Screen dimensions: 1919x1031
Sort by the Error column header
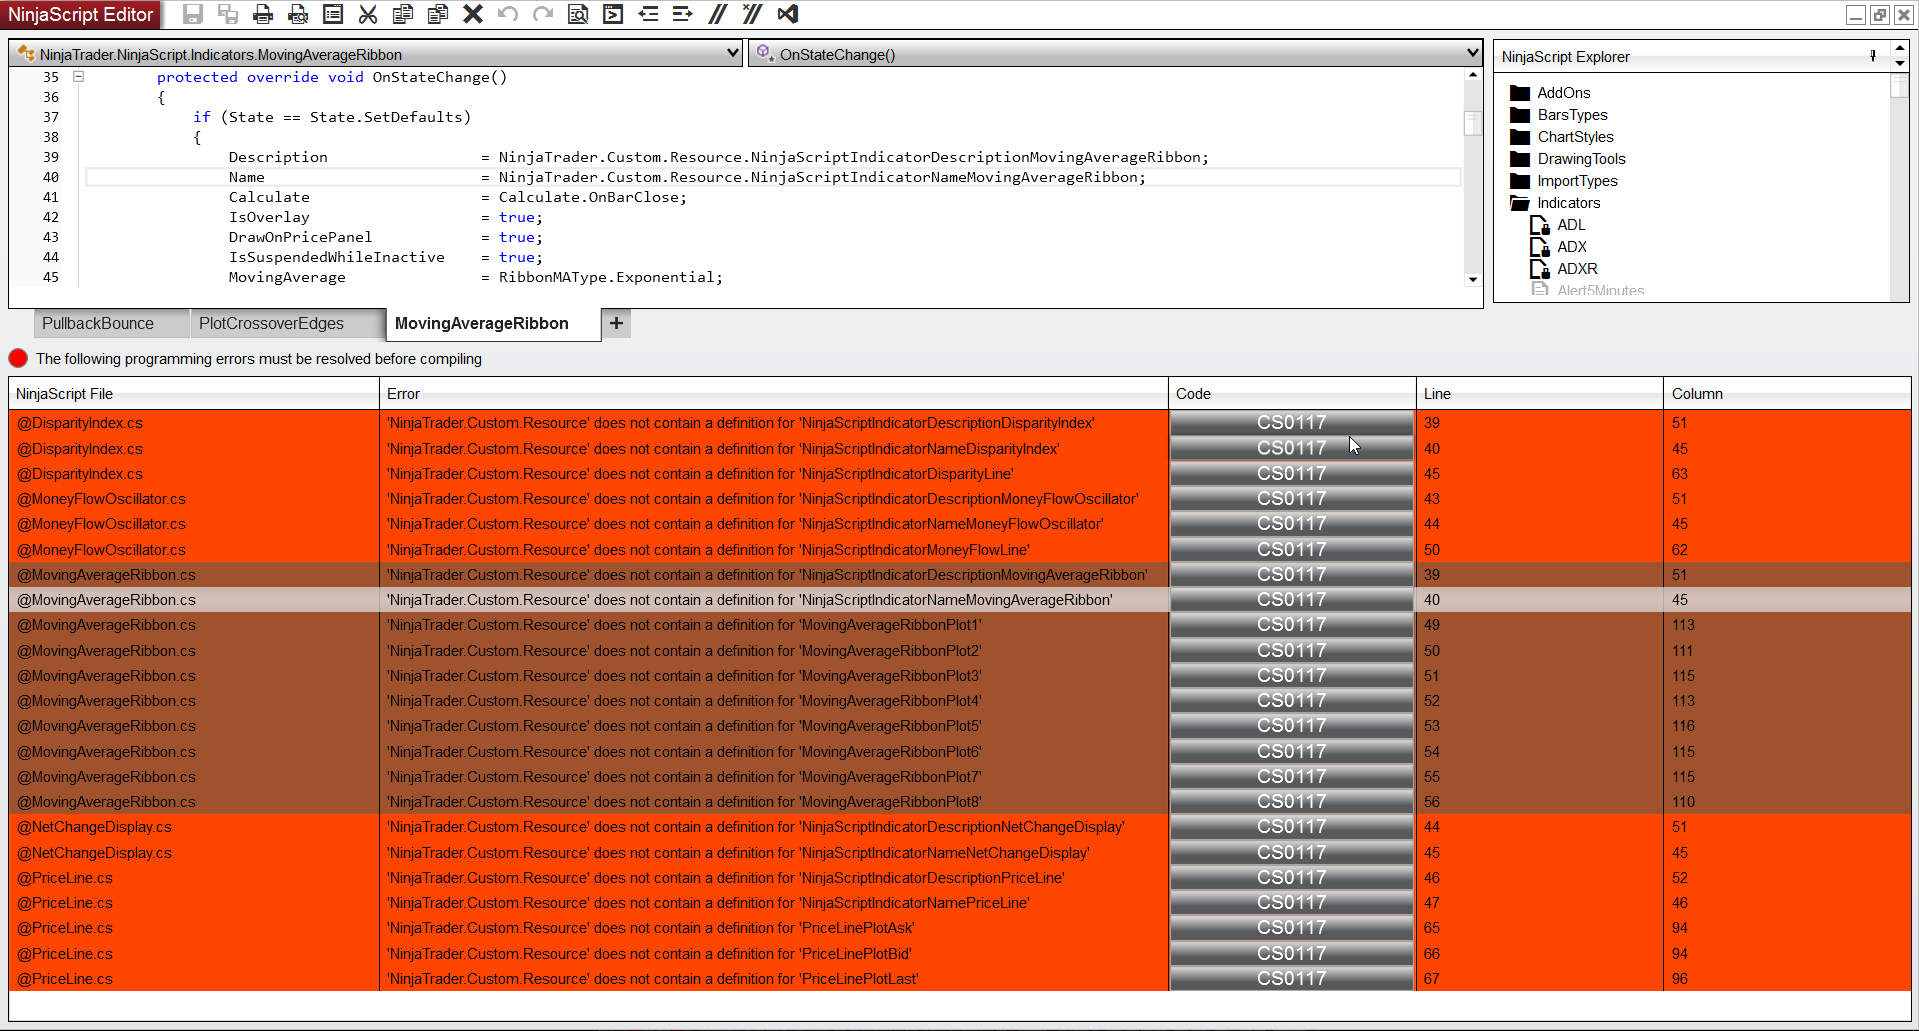coord(774,394)
